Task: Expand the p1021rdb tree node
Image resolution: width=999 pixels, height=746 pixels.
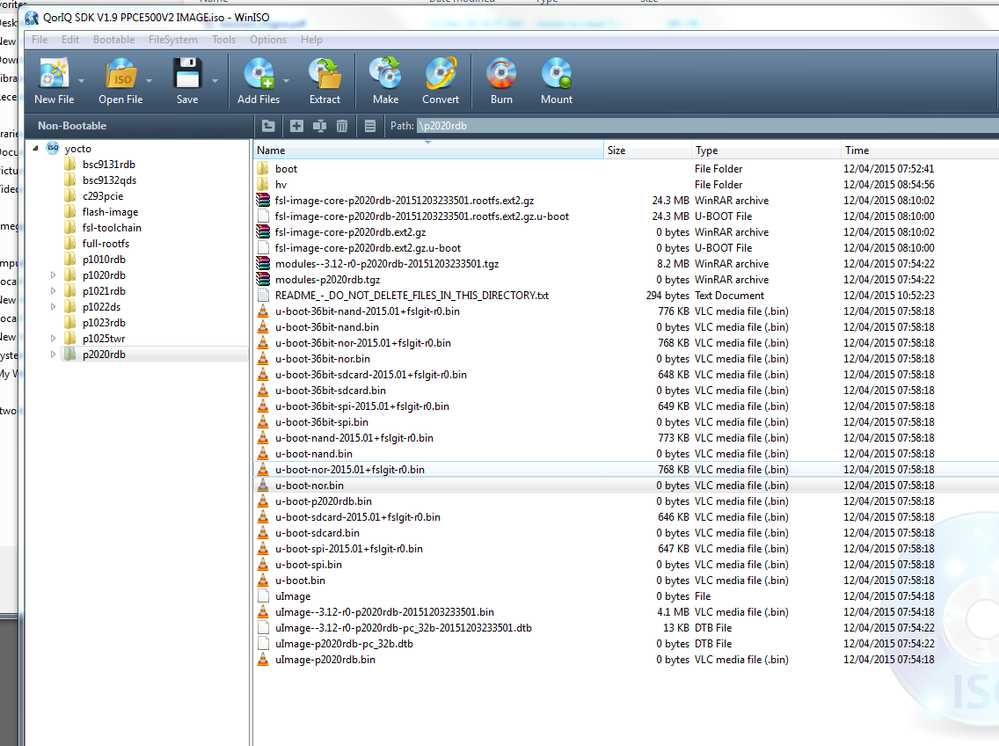Action: point(53,291)
